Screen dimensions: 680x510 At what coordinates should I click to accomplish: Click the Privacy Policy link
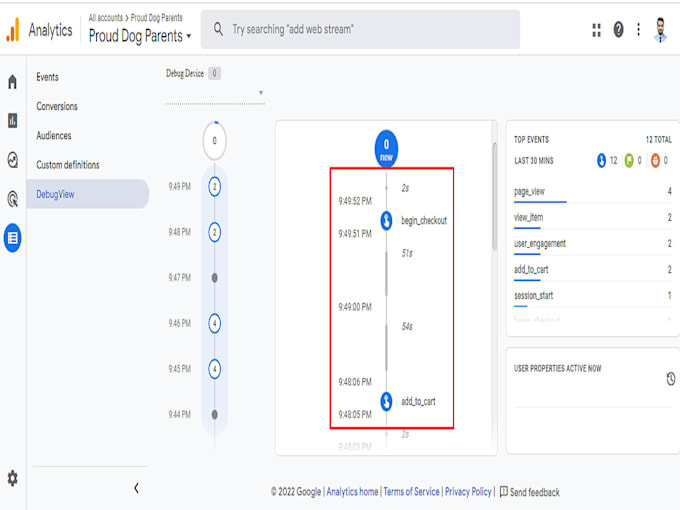(468, 492)
